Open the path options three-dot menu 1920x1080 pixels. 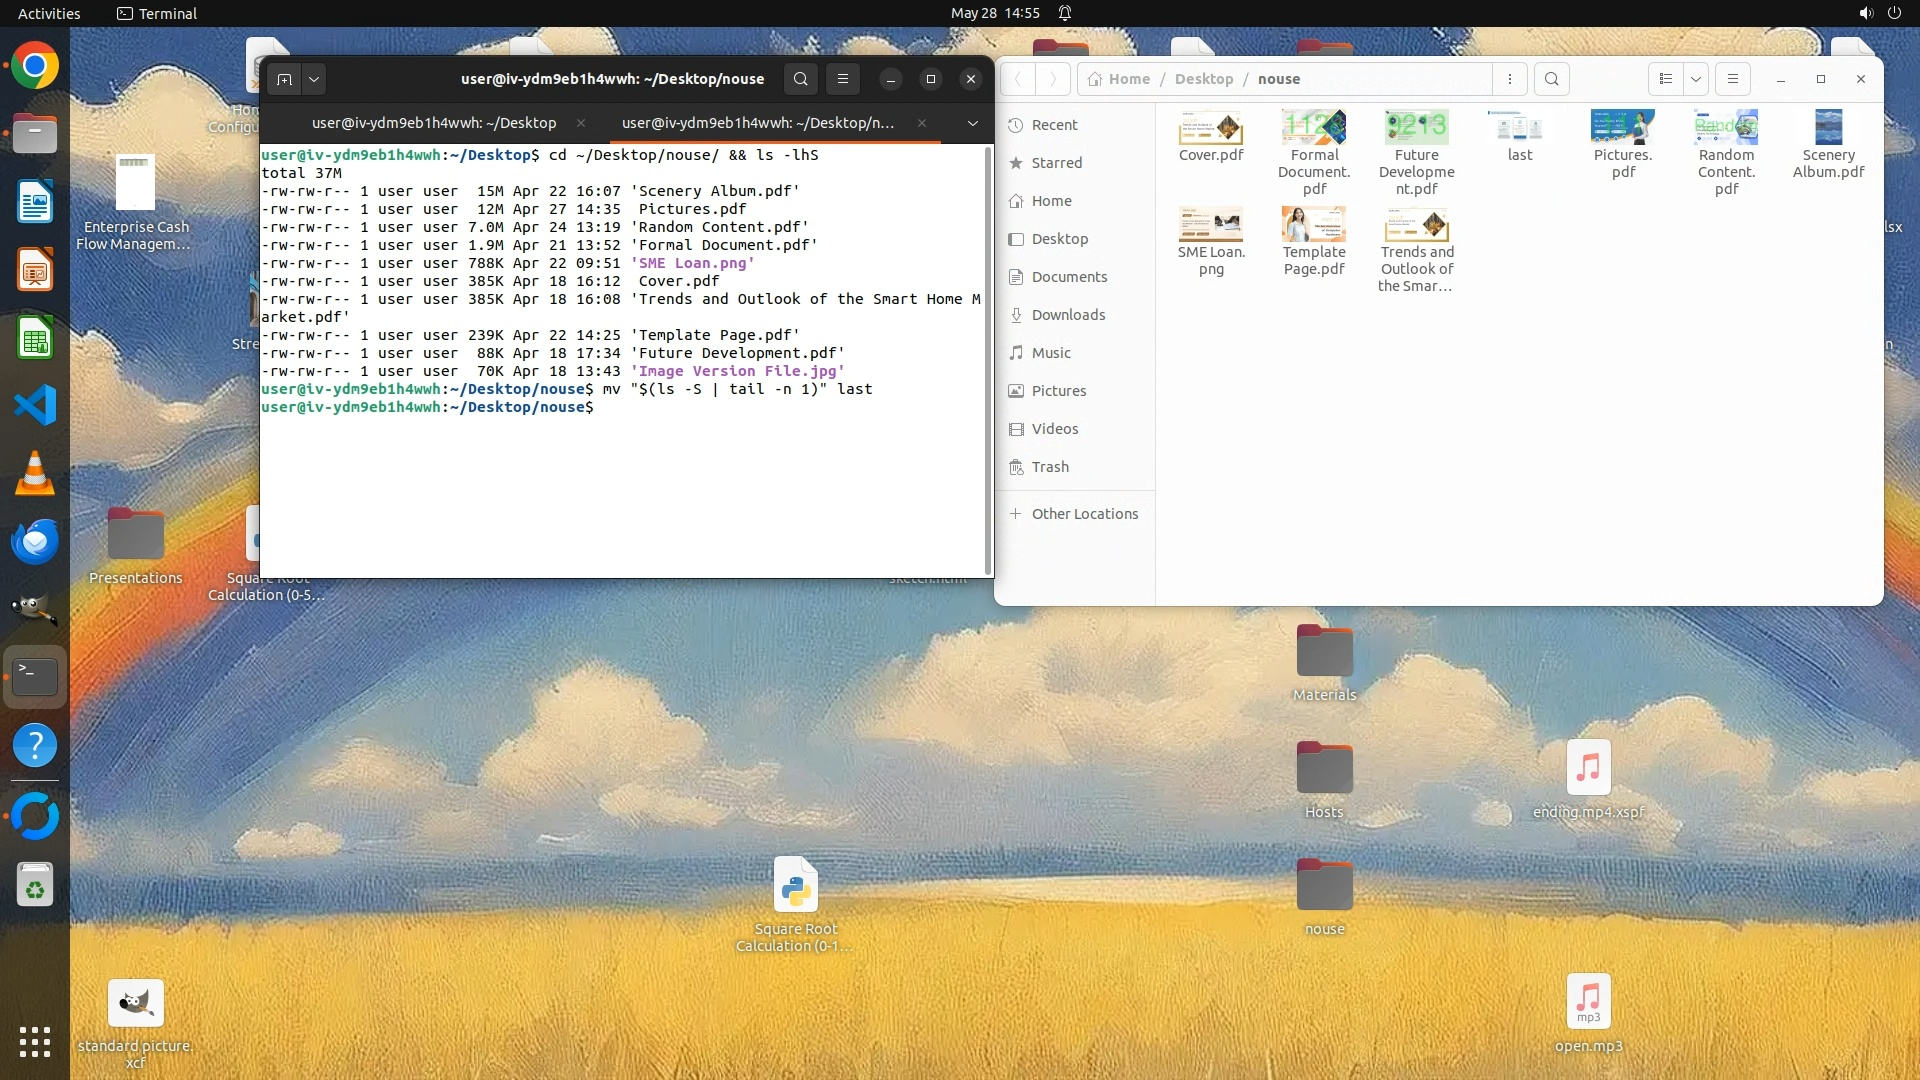(x=1510, y=79)
